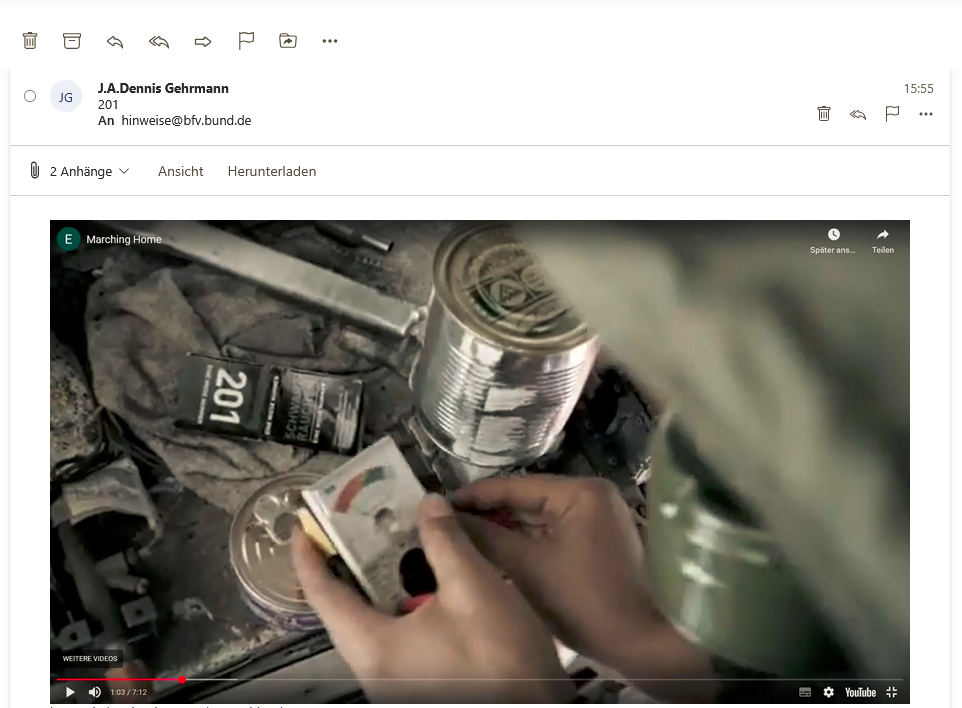This screenshot has width=962, height=708.
Task: Click the reply arrow in top toolbar
Action: pos(115,41)
